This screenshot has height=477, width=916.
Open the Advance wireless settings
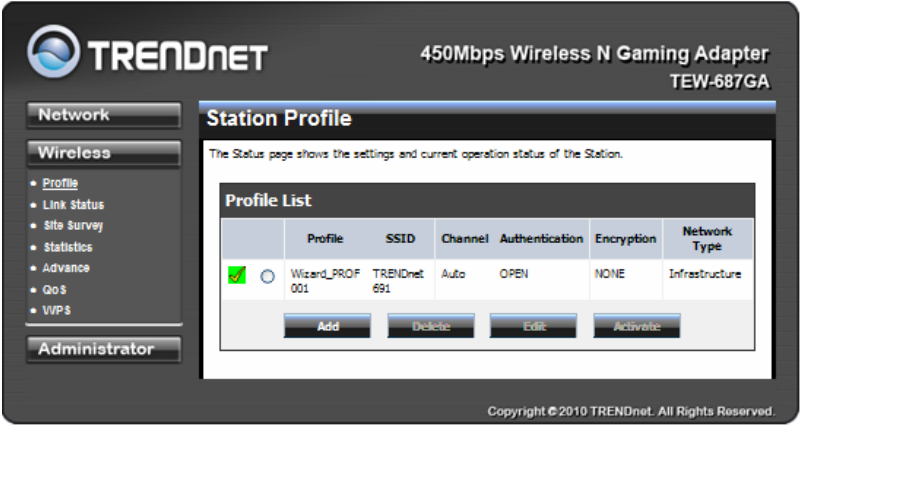click(x=66, y=268)
